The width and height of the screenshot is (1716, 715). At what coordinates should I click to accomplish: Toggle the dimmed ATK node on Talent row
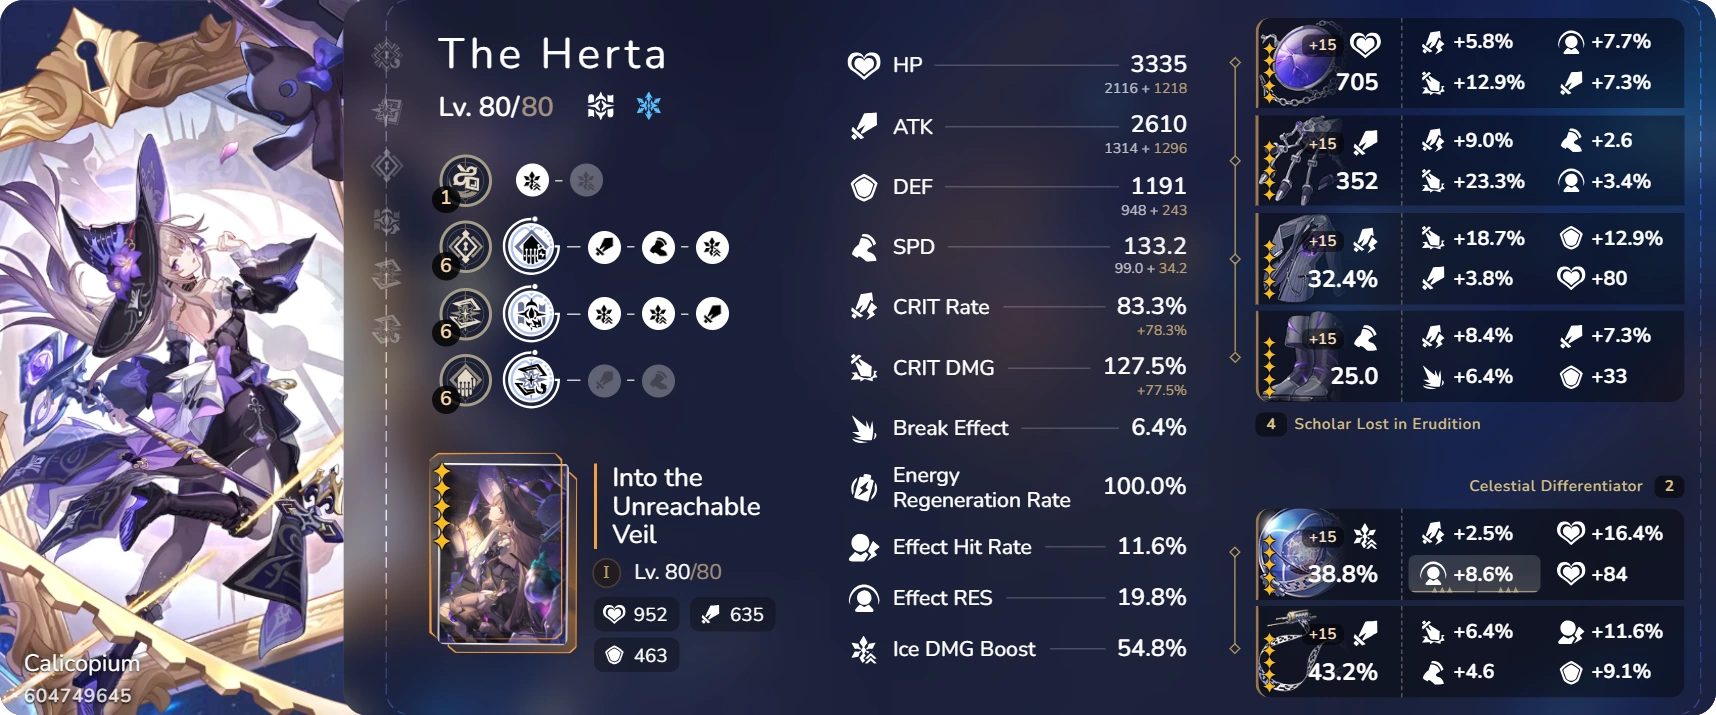click(x=606, y=380)
